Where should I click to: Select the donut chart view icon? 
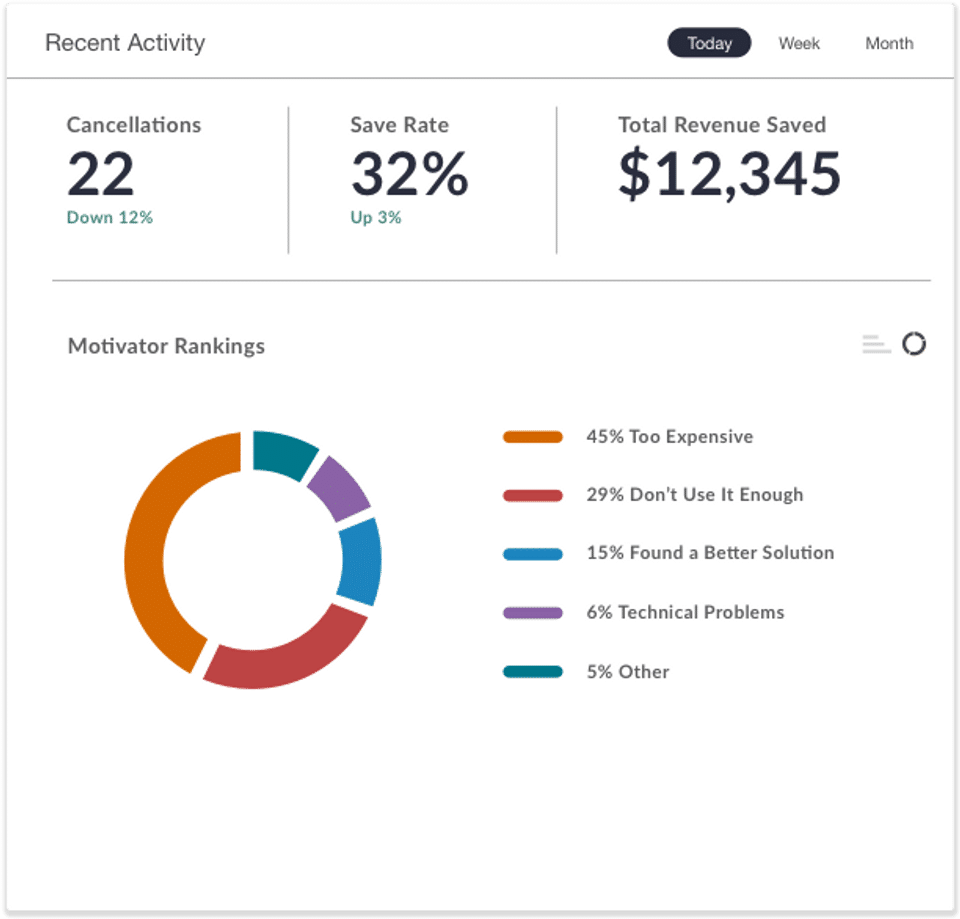(914, 343)
